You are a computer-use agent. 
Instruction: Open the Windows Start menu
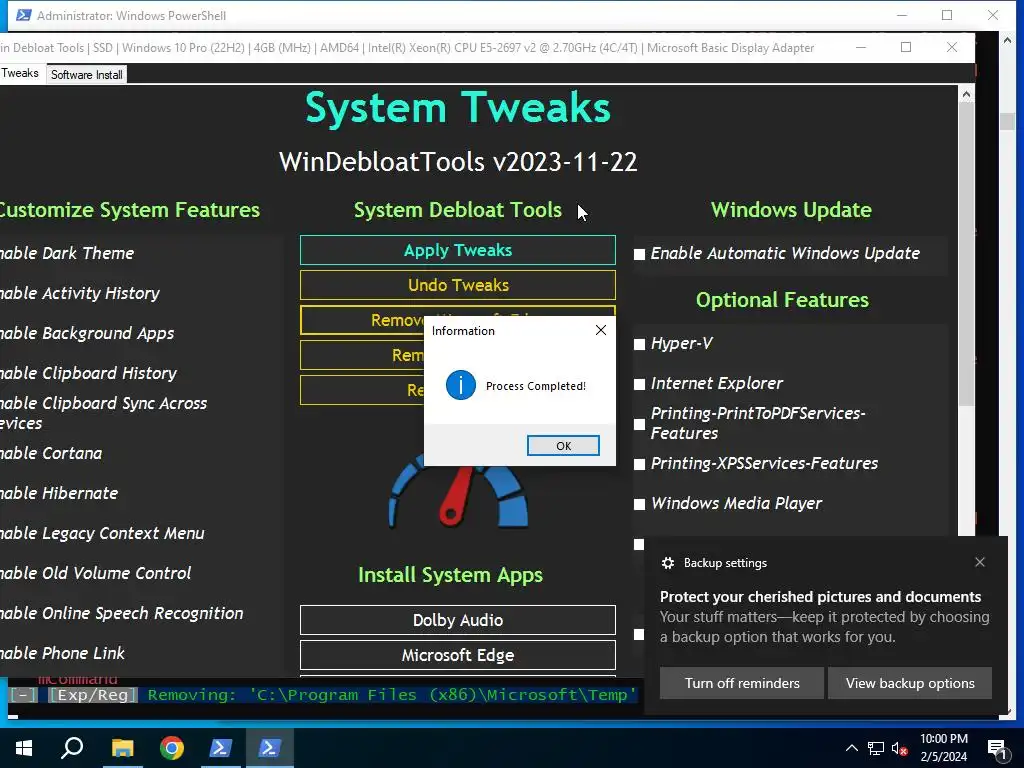point(24,748)
